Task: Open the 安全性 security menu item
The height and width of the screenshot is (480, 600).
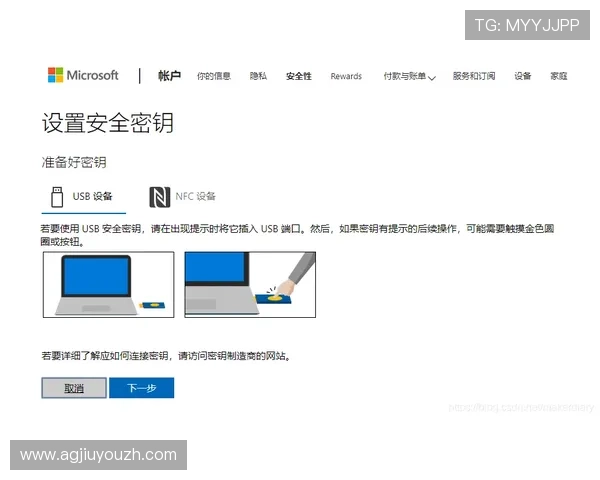Action: pyautogui.click(x=298, y=76)
